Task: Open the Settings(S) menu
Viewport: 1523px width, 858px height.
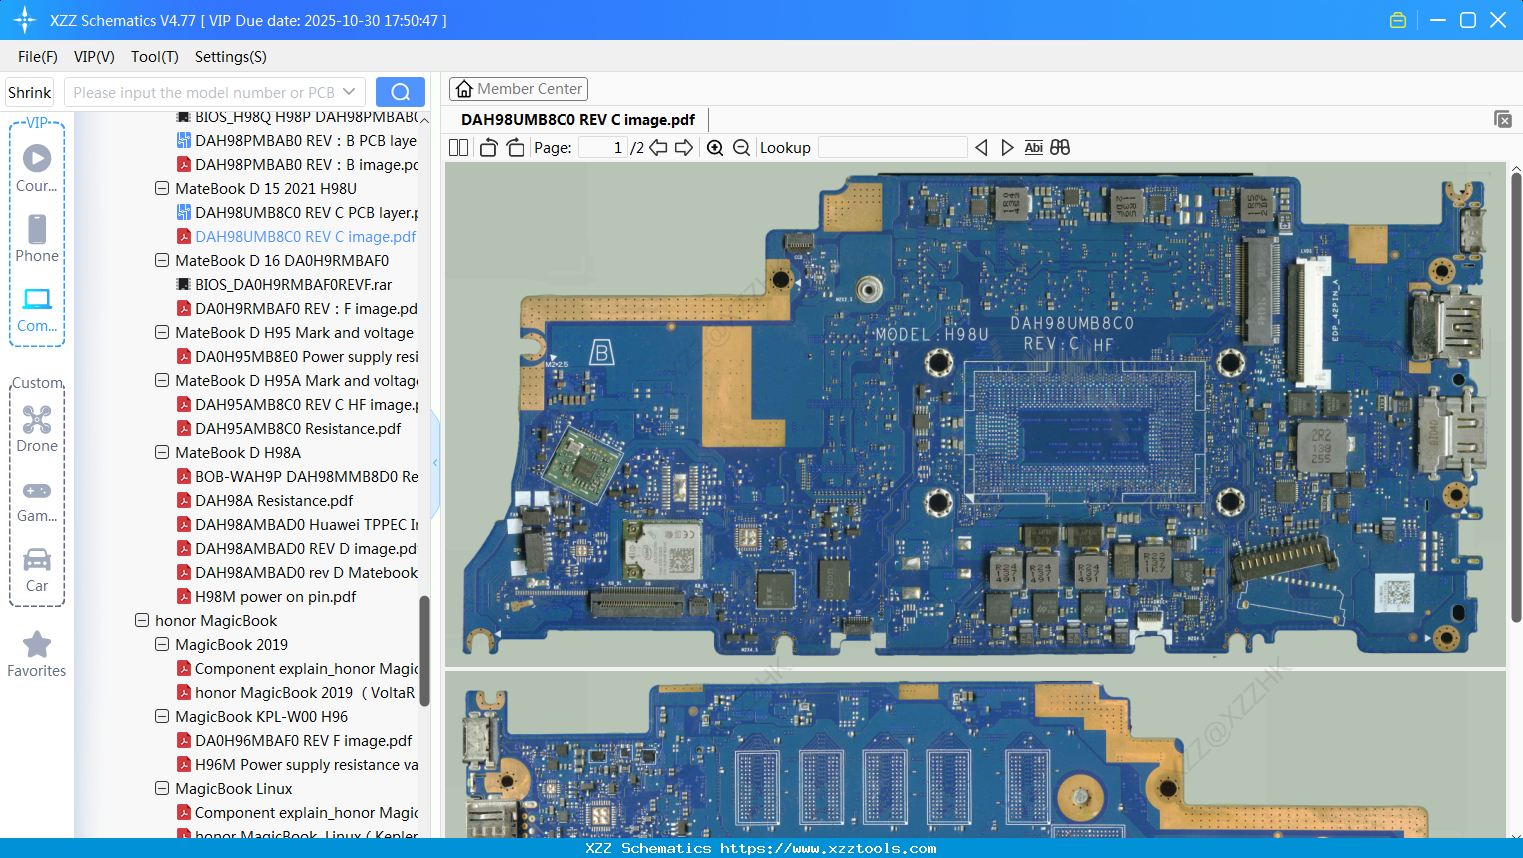Action: click(x=231, y=57)
